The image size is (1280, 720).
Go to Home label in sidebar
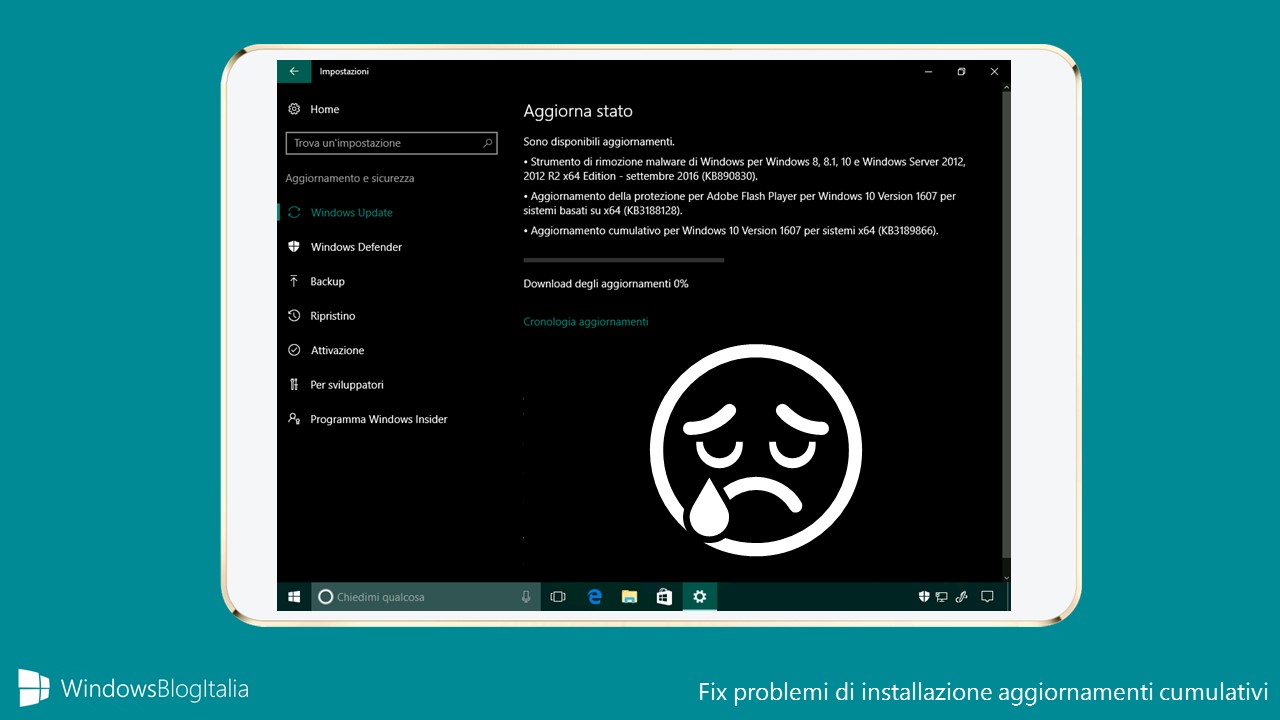(325, 109)
